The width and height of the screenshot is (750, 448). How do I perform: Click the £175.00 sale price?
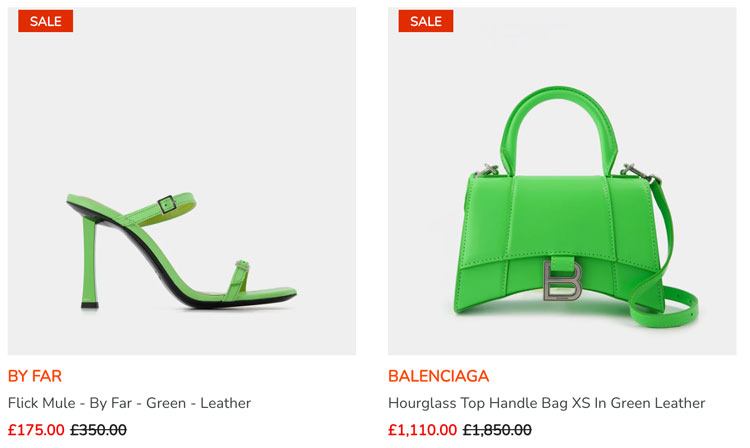pos(36,430)
